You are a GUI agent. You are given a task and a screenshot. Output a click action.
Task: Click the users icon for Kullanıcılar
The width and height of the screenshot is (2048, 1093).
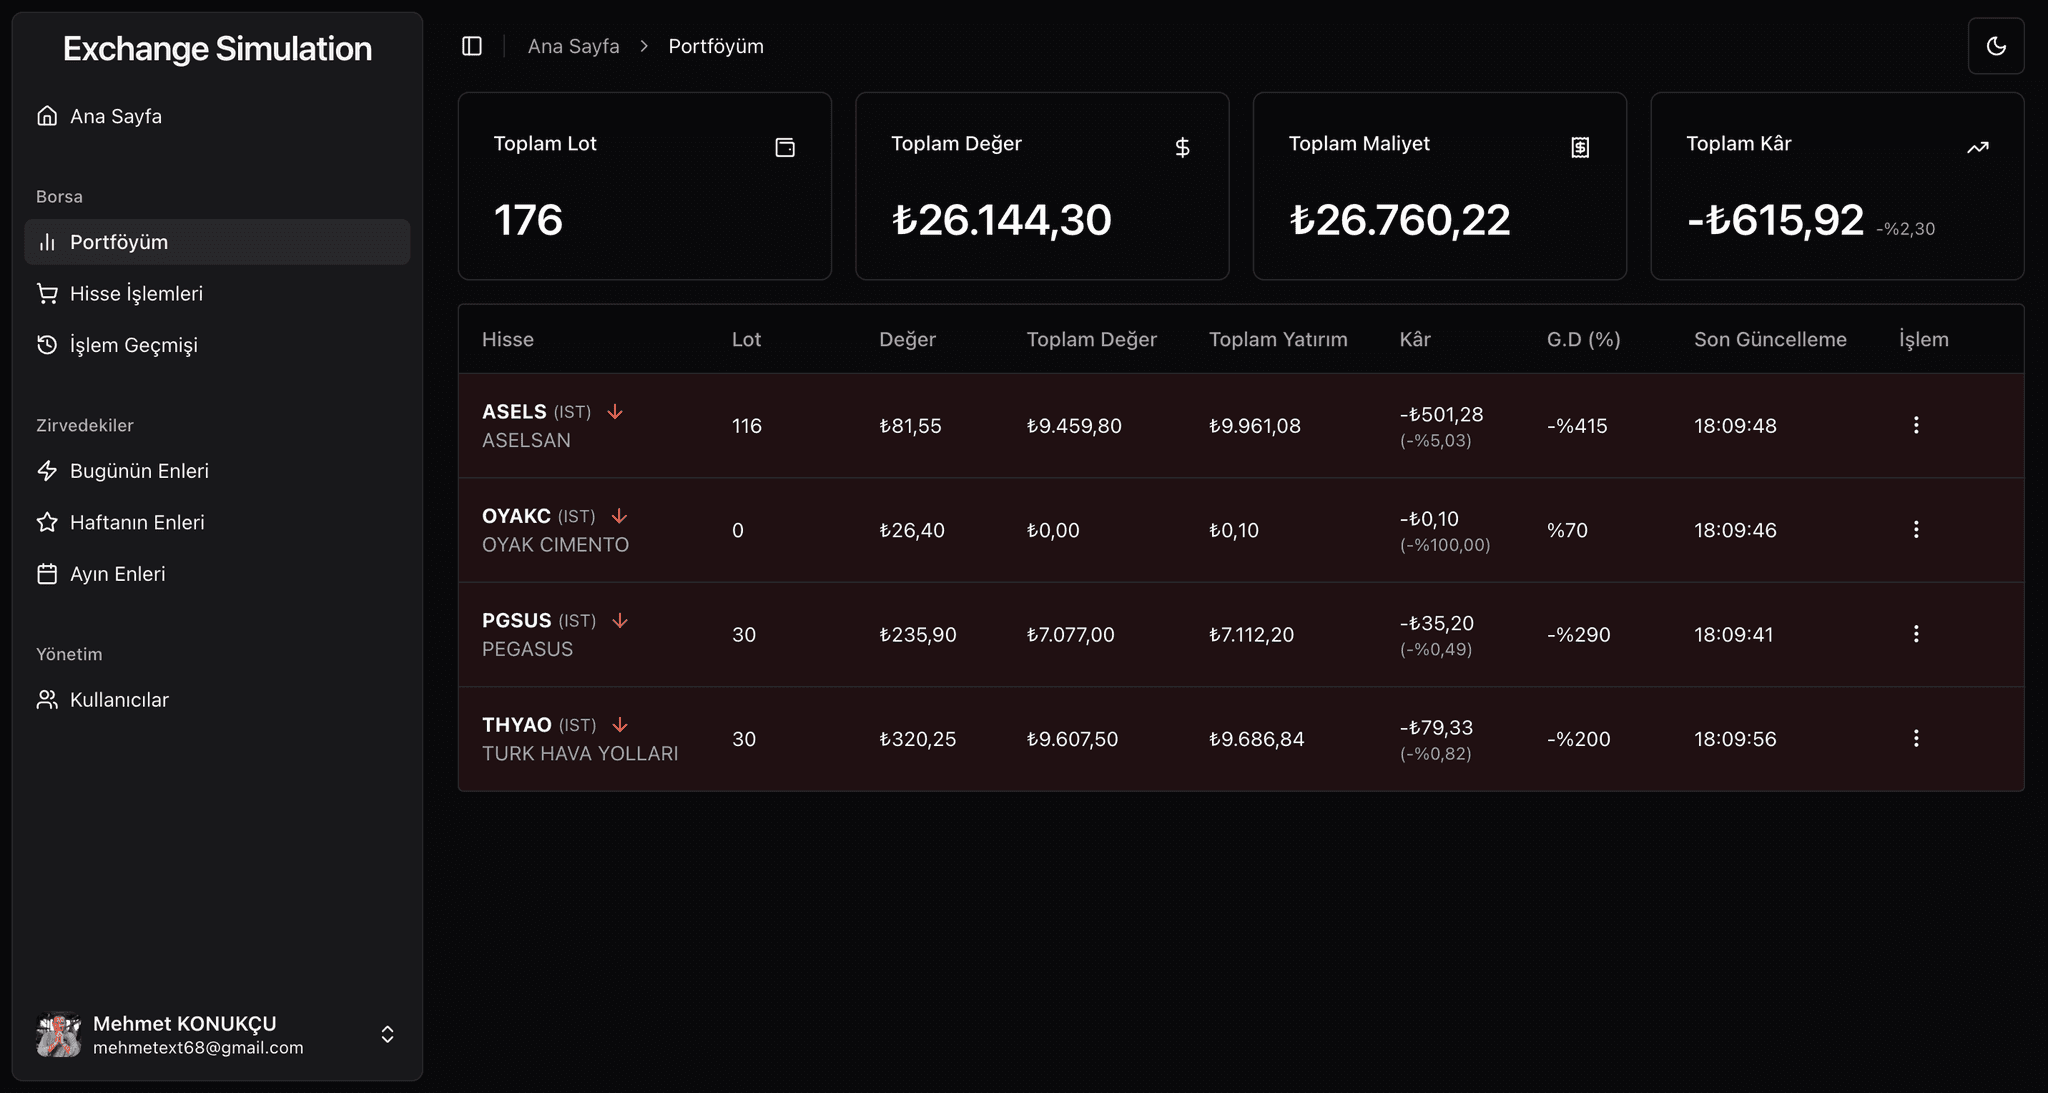(47, 700)
